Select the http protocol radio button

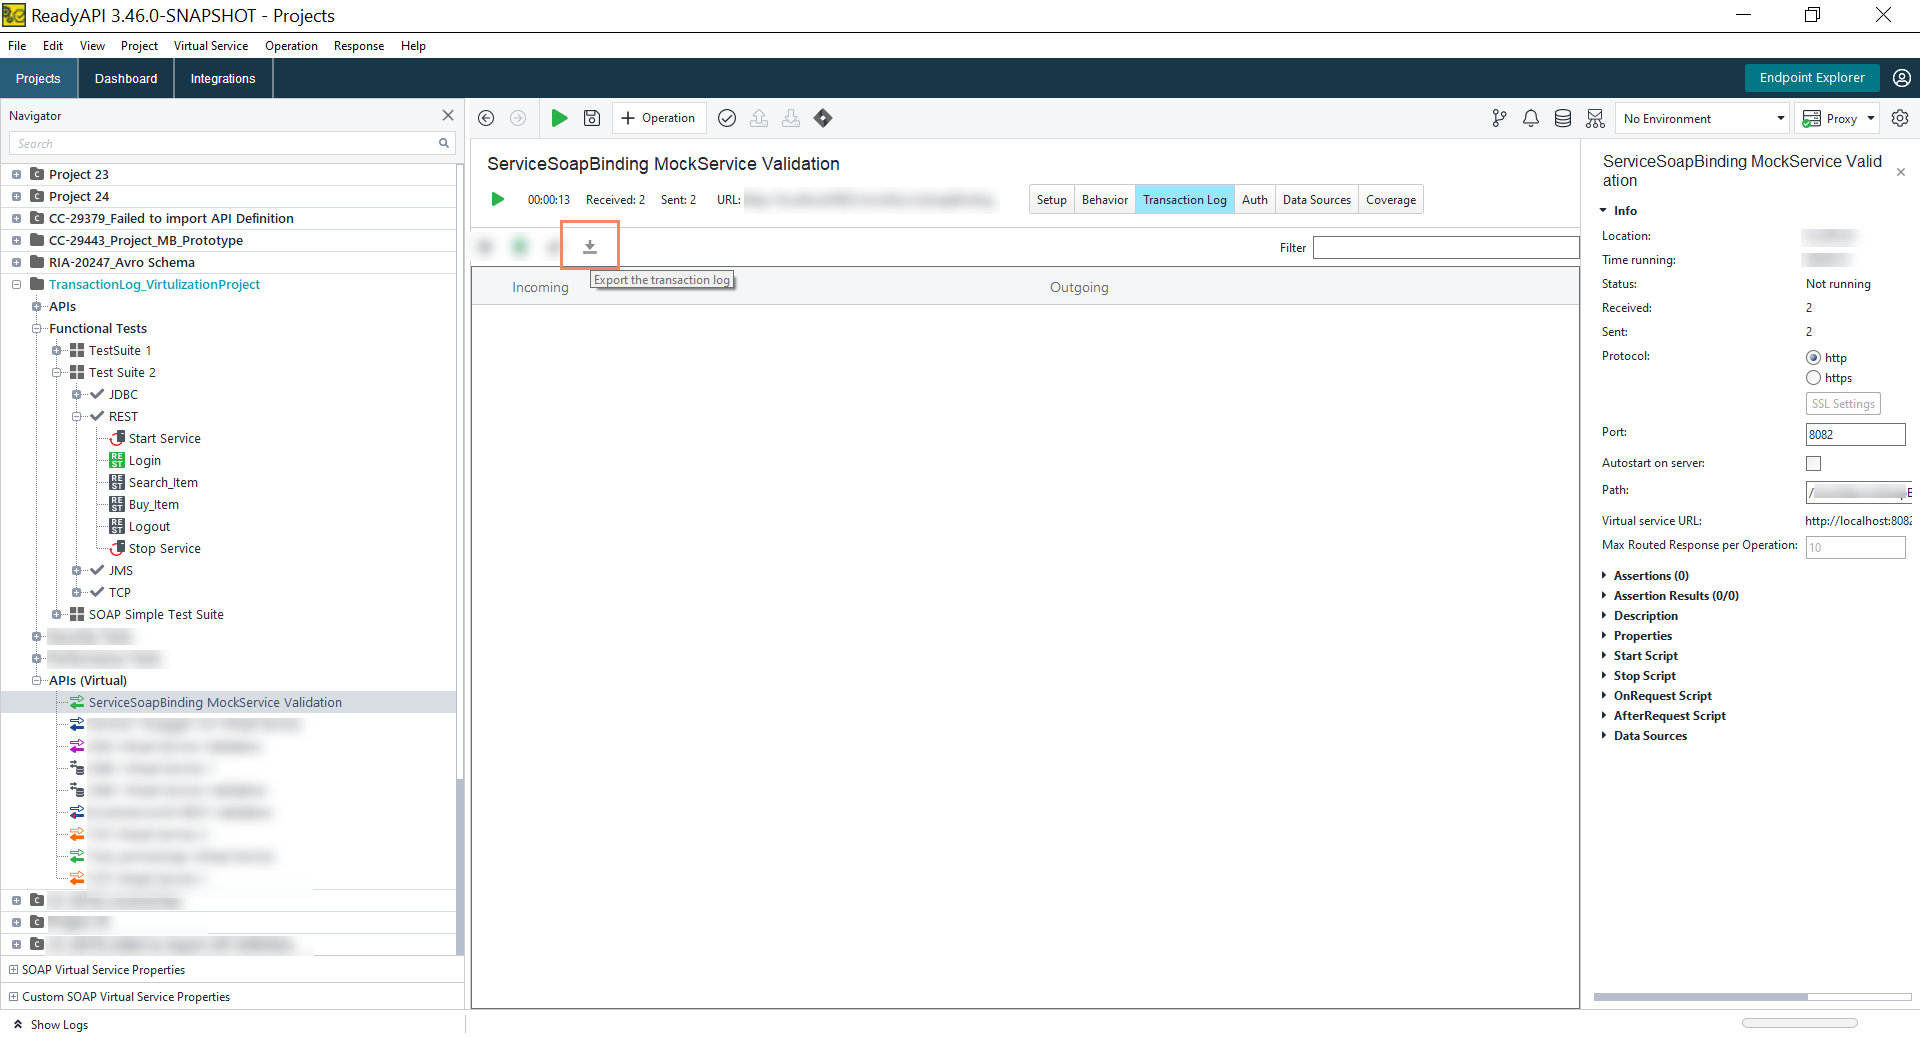1813,358
